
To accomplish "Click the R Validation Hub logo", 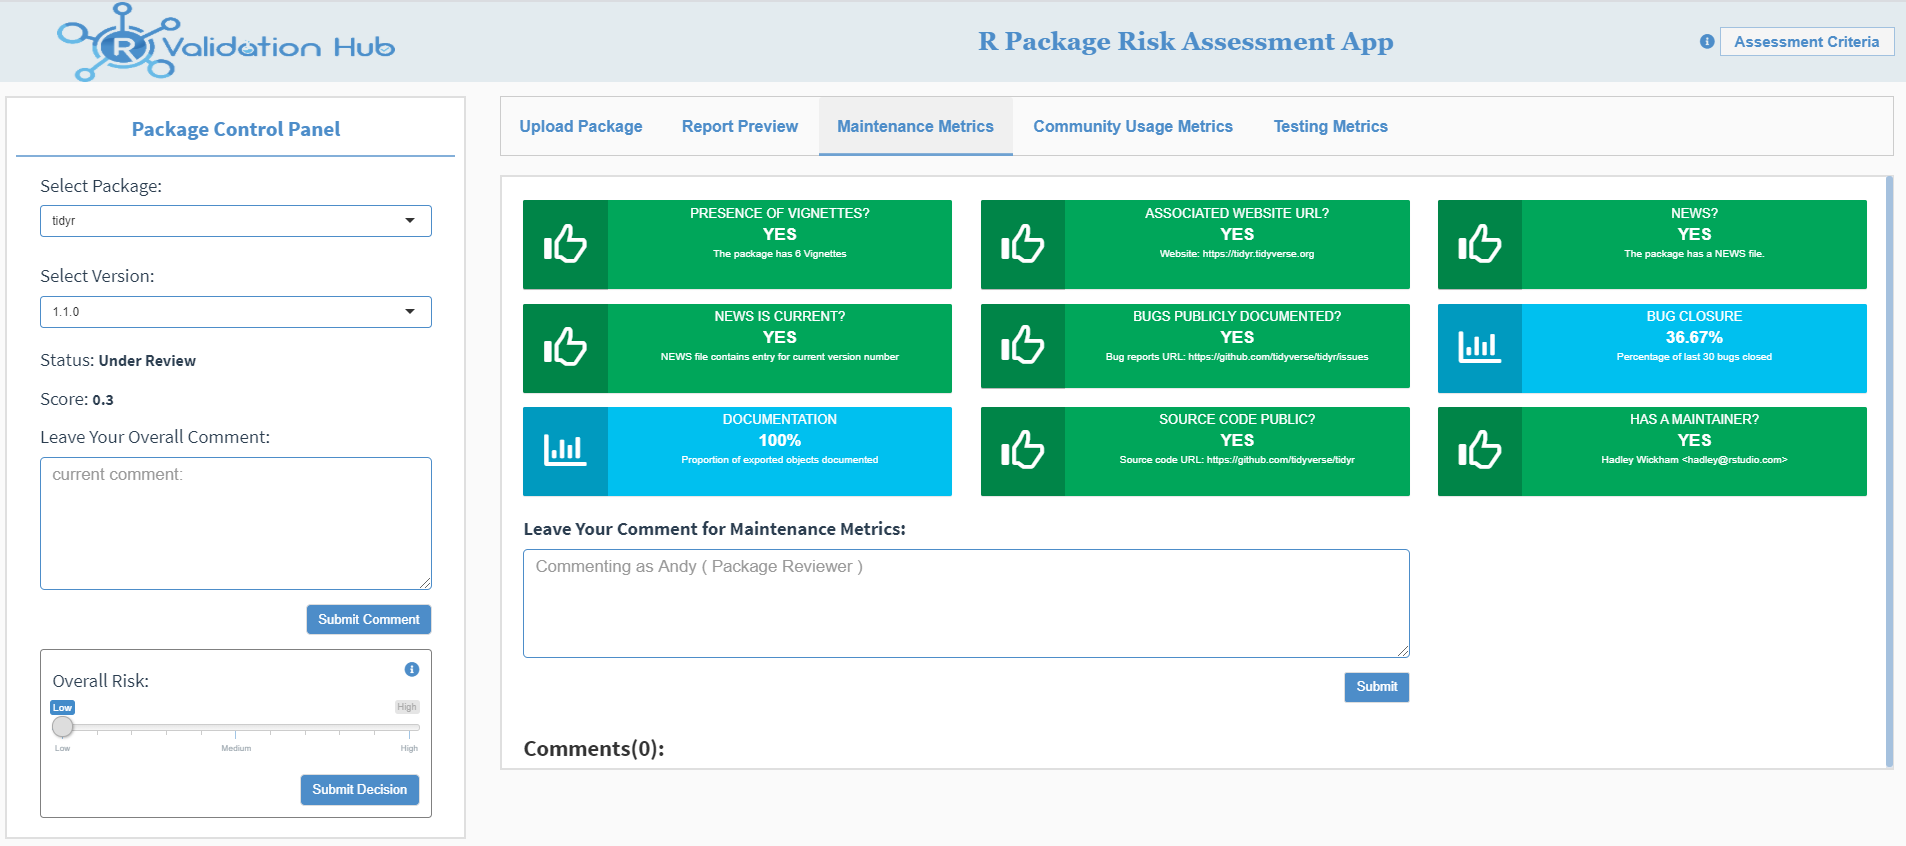I will (226, 42).
